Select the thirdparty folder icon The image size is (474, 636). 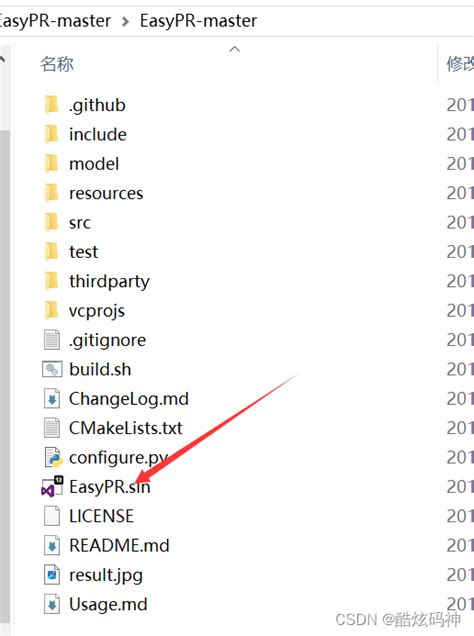click(51, 281)
